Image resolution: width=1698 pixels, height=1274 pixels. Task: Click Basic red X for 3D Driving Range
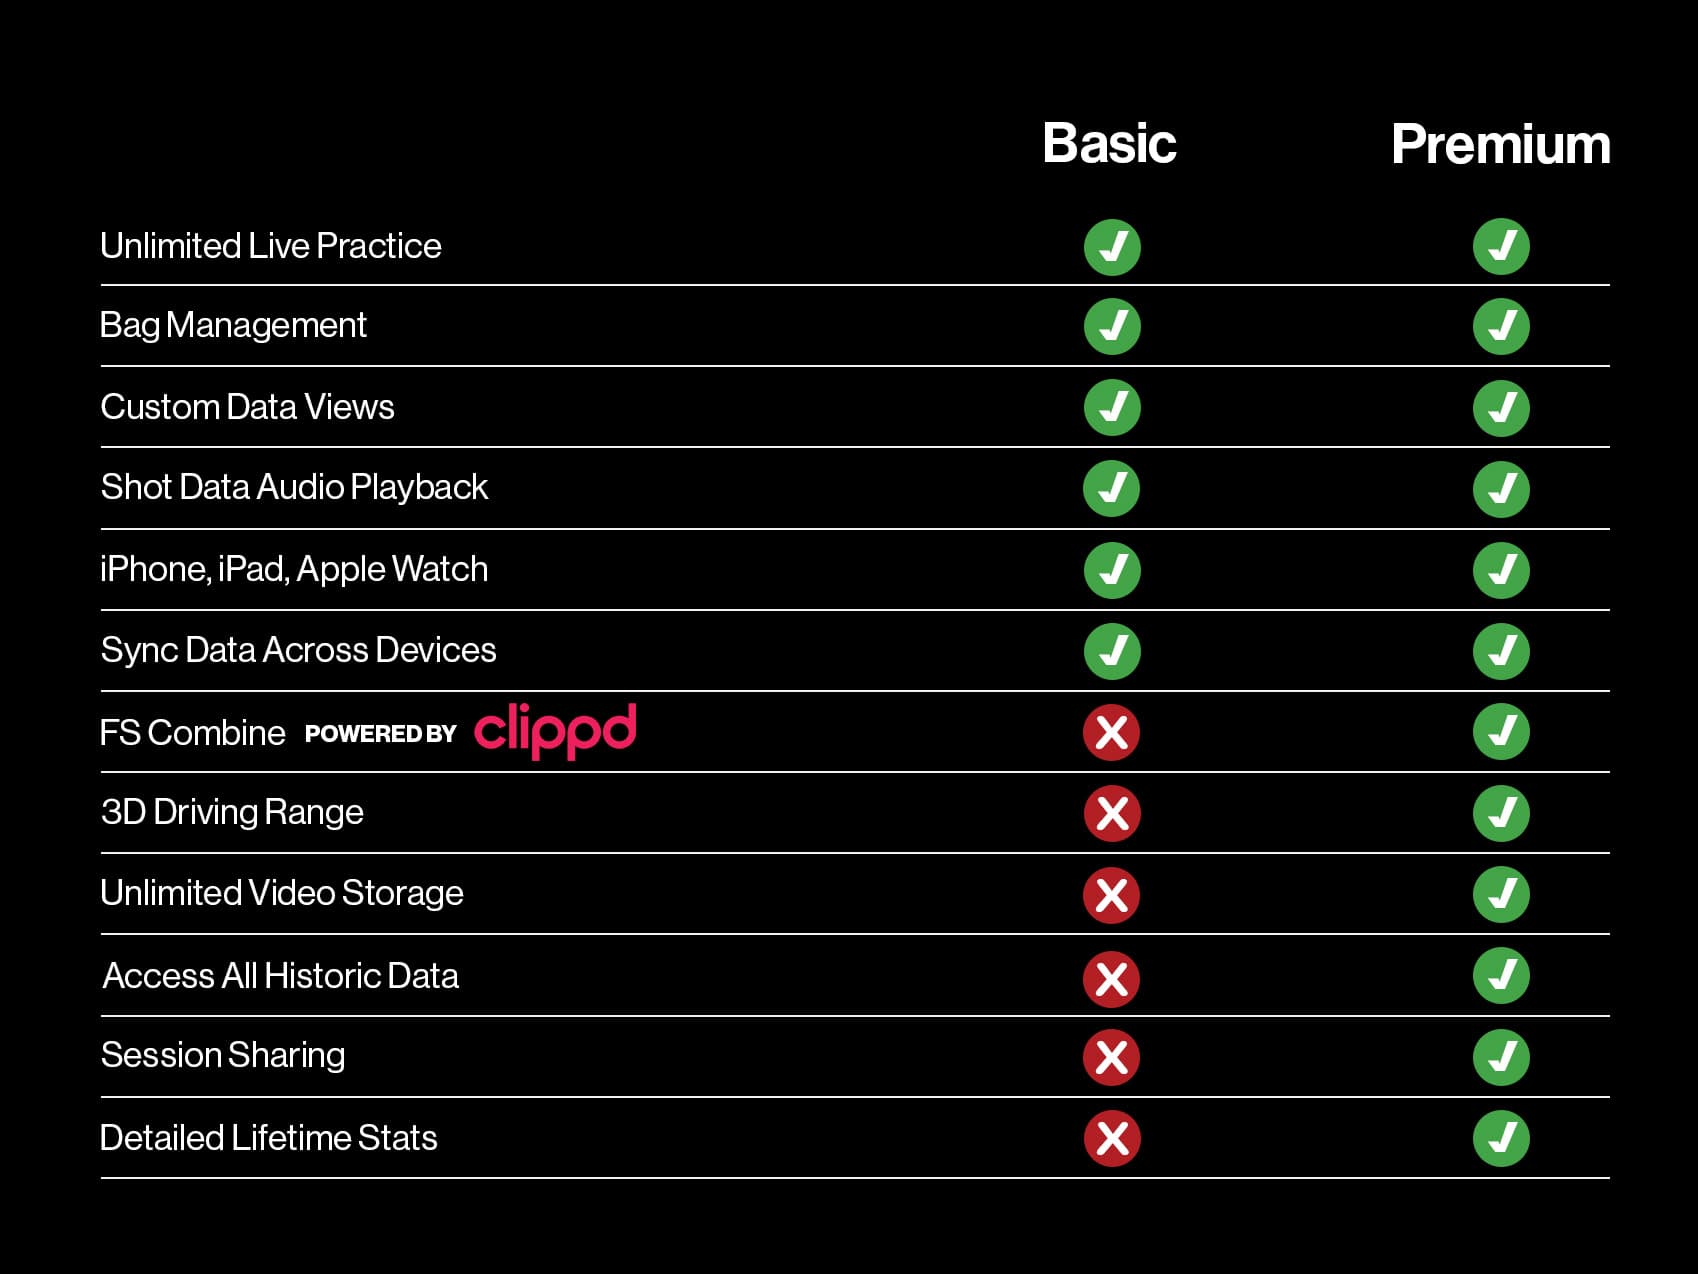pyautogui.click(x=1112, y=813)
